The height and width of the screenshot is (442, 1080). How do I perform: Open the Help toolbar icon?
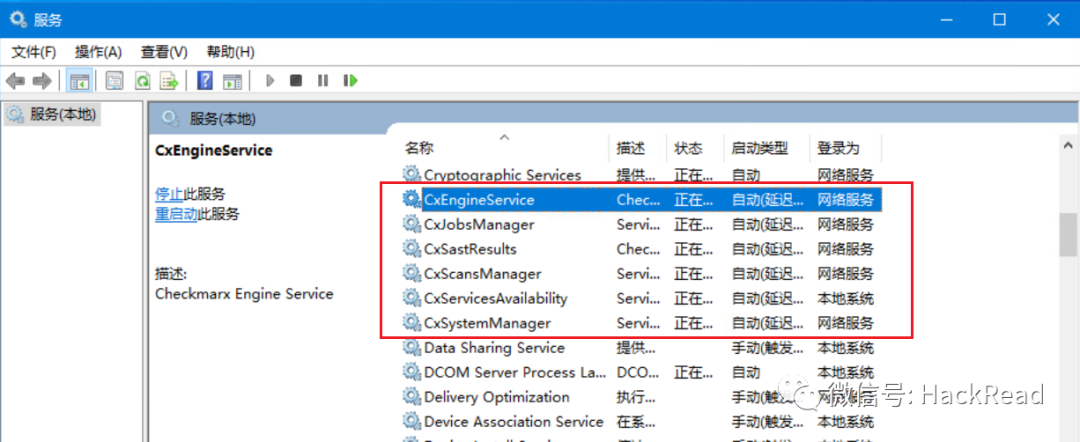tap(205, 81)
